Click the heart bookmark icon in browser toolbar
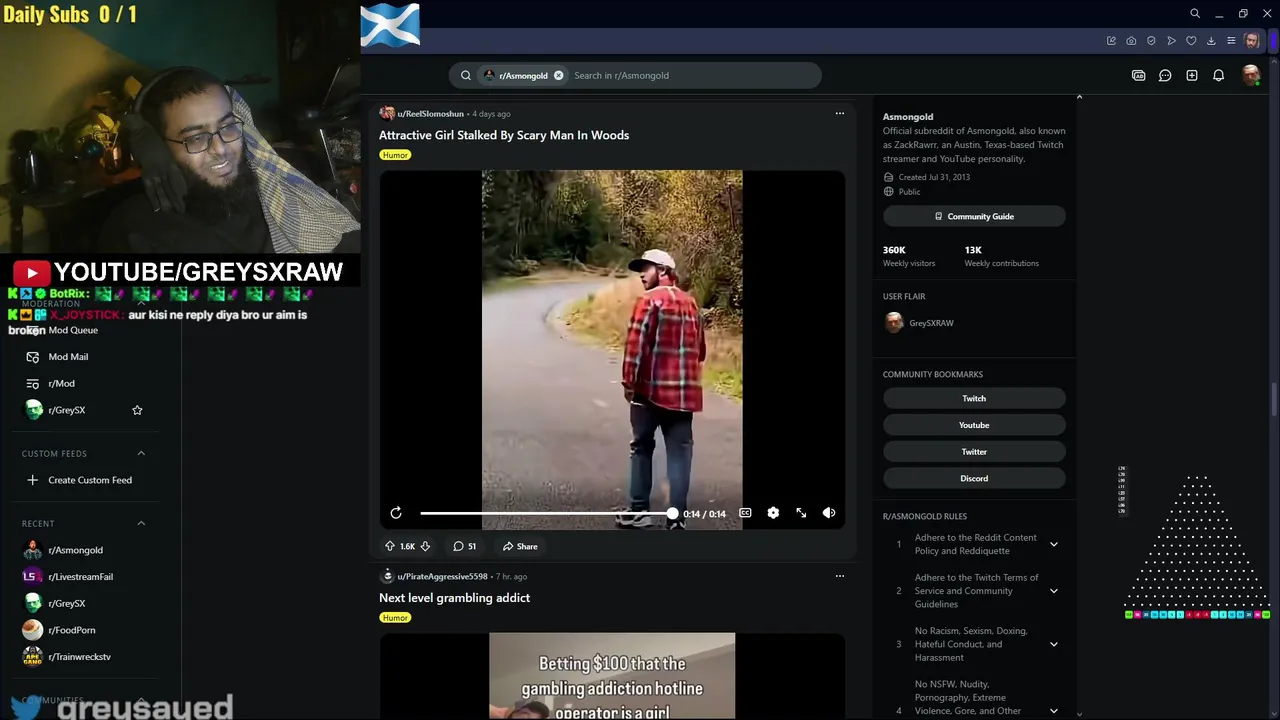This screenshot has height=720, width=1280. click(x=1191, y=41)
